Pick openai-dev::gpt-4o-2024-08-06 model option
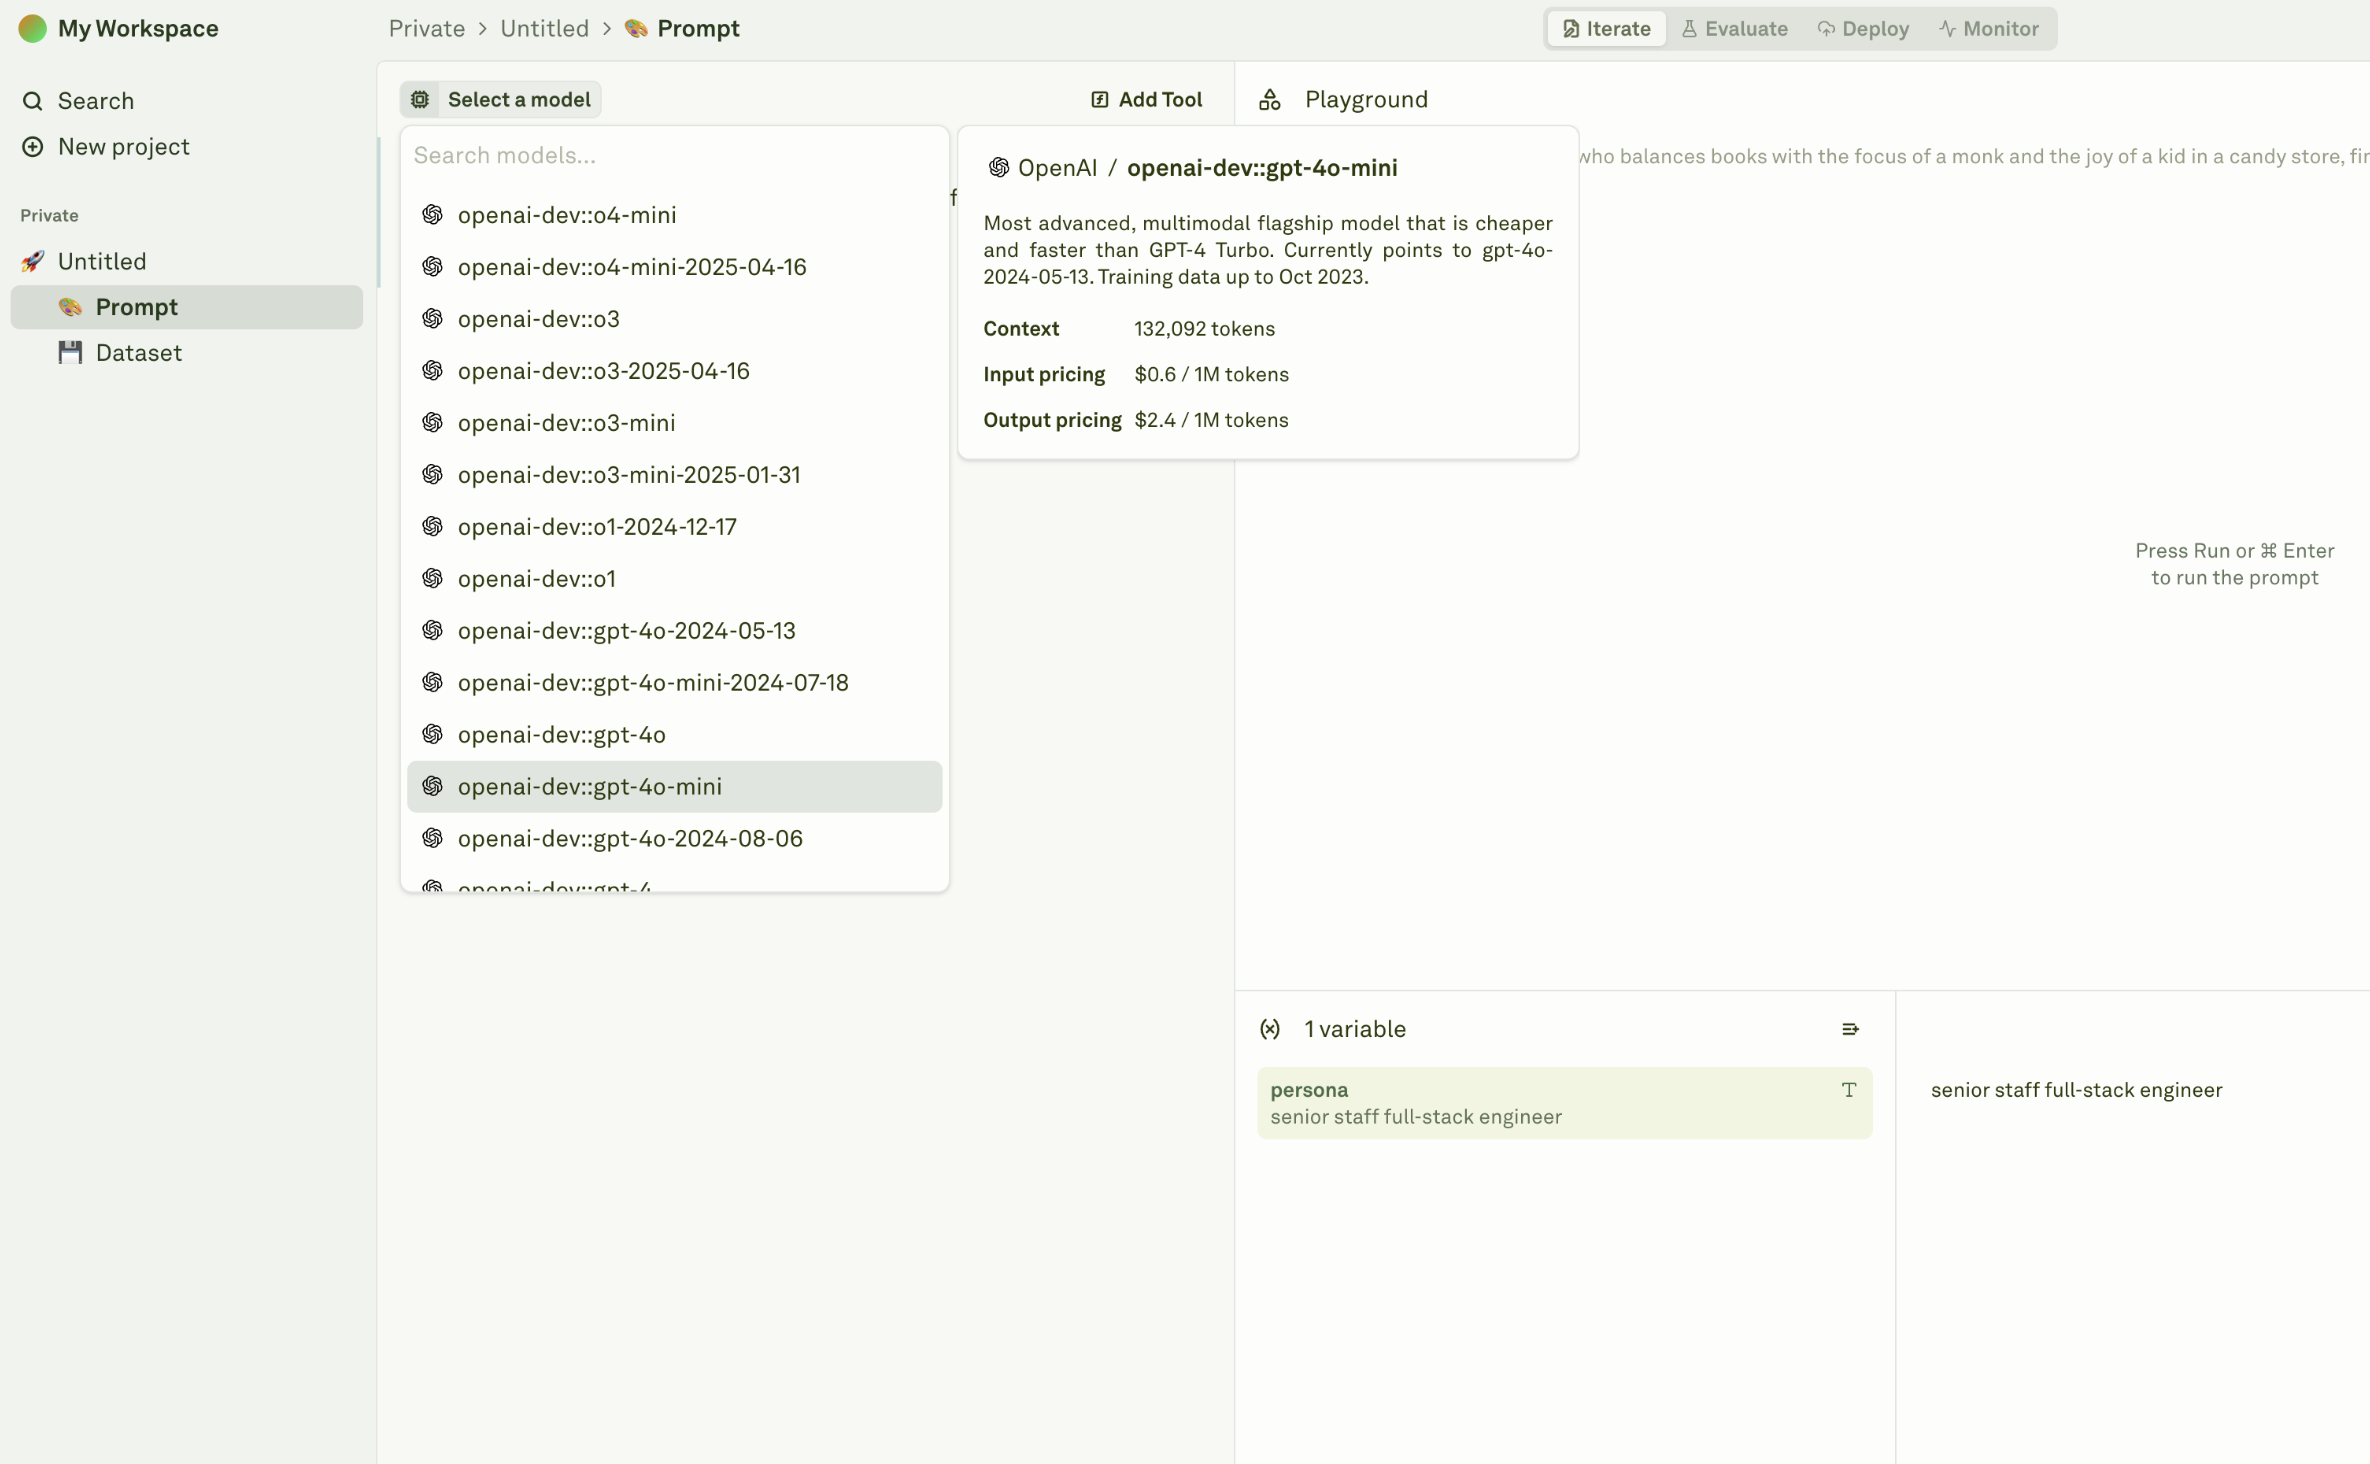The width and height of the screenshot is (2370, 1464). (629, 838)
